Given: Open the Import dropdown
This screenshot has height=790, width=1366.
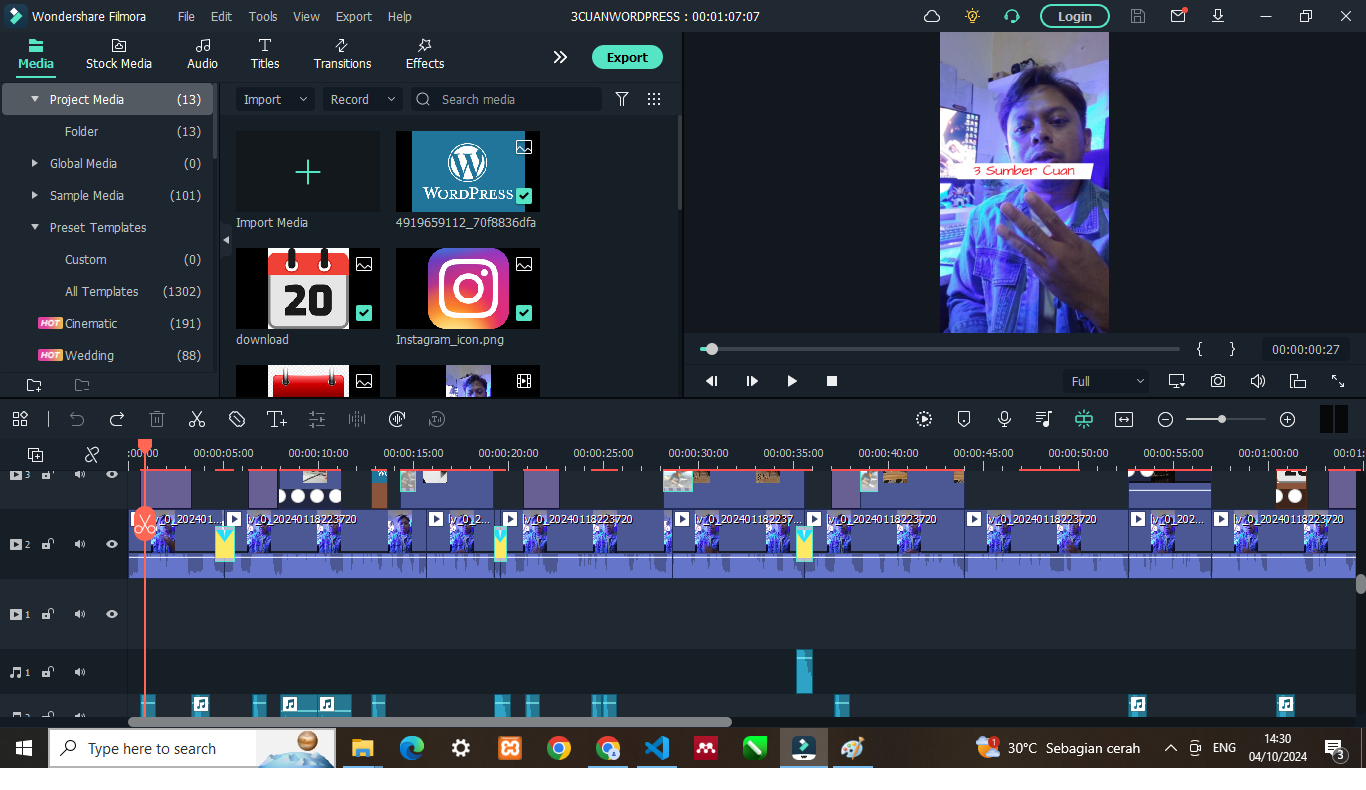Looking at the screenshot, I should point(275,99).
